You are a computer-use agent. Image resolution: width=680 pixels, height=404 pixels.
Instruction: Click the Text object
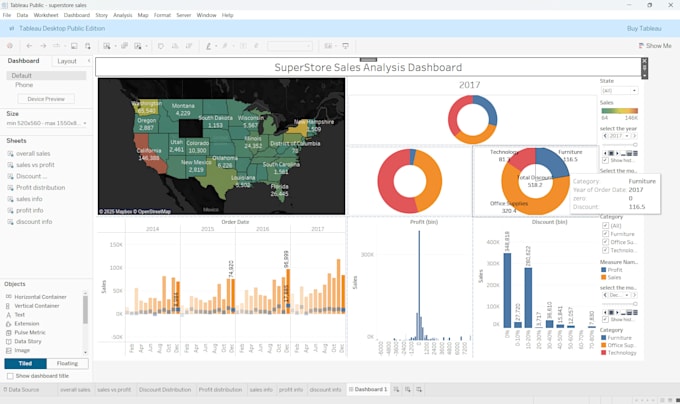[15, 315]
